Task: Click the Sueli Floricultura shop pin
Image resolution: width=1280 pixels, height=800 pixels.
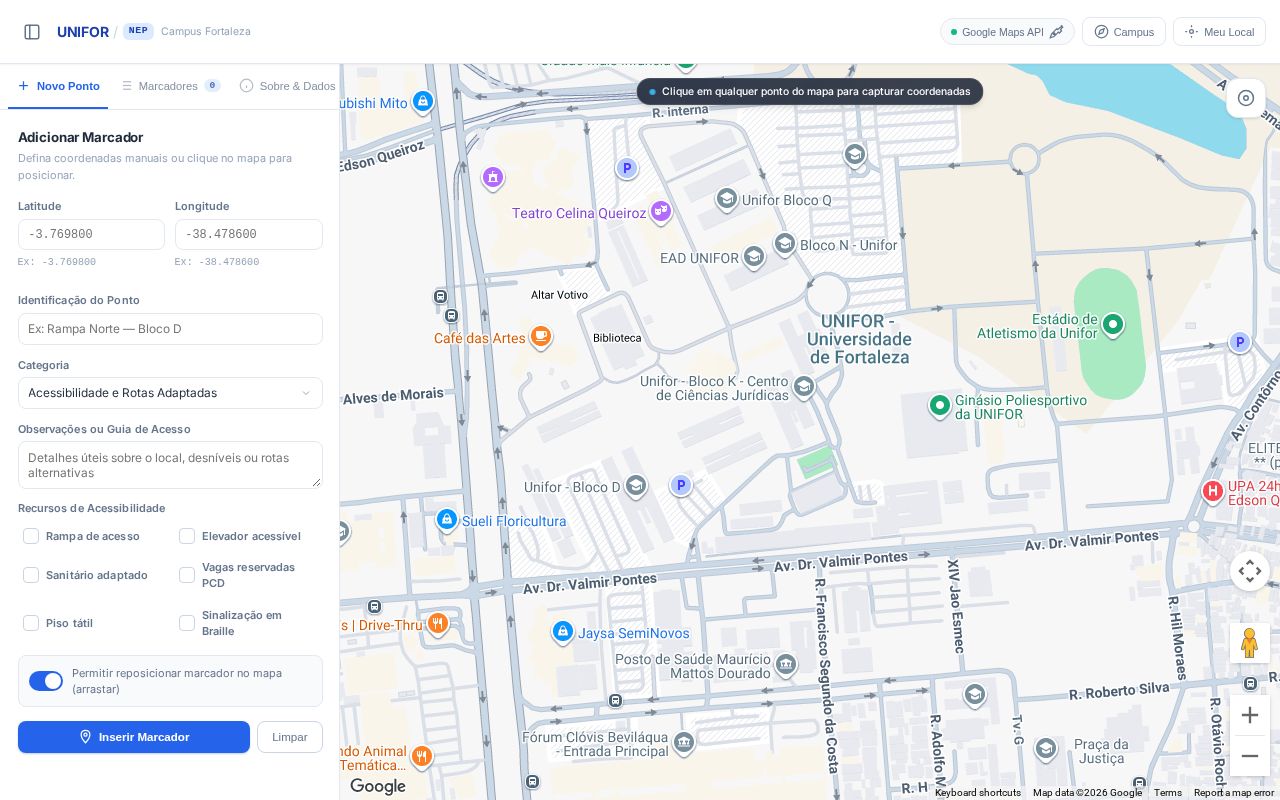Action: coord(447,520)
